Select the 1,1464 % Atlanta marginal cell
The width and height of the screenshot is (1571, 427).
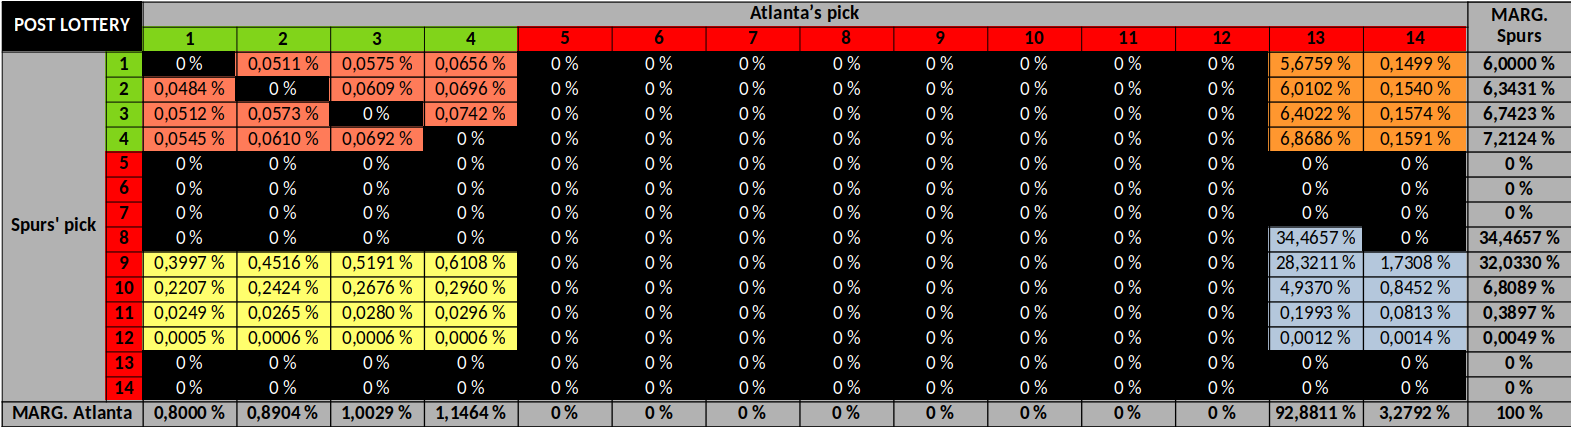[470, 413]
